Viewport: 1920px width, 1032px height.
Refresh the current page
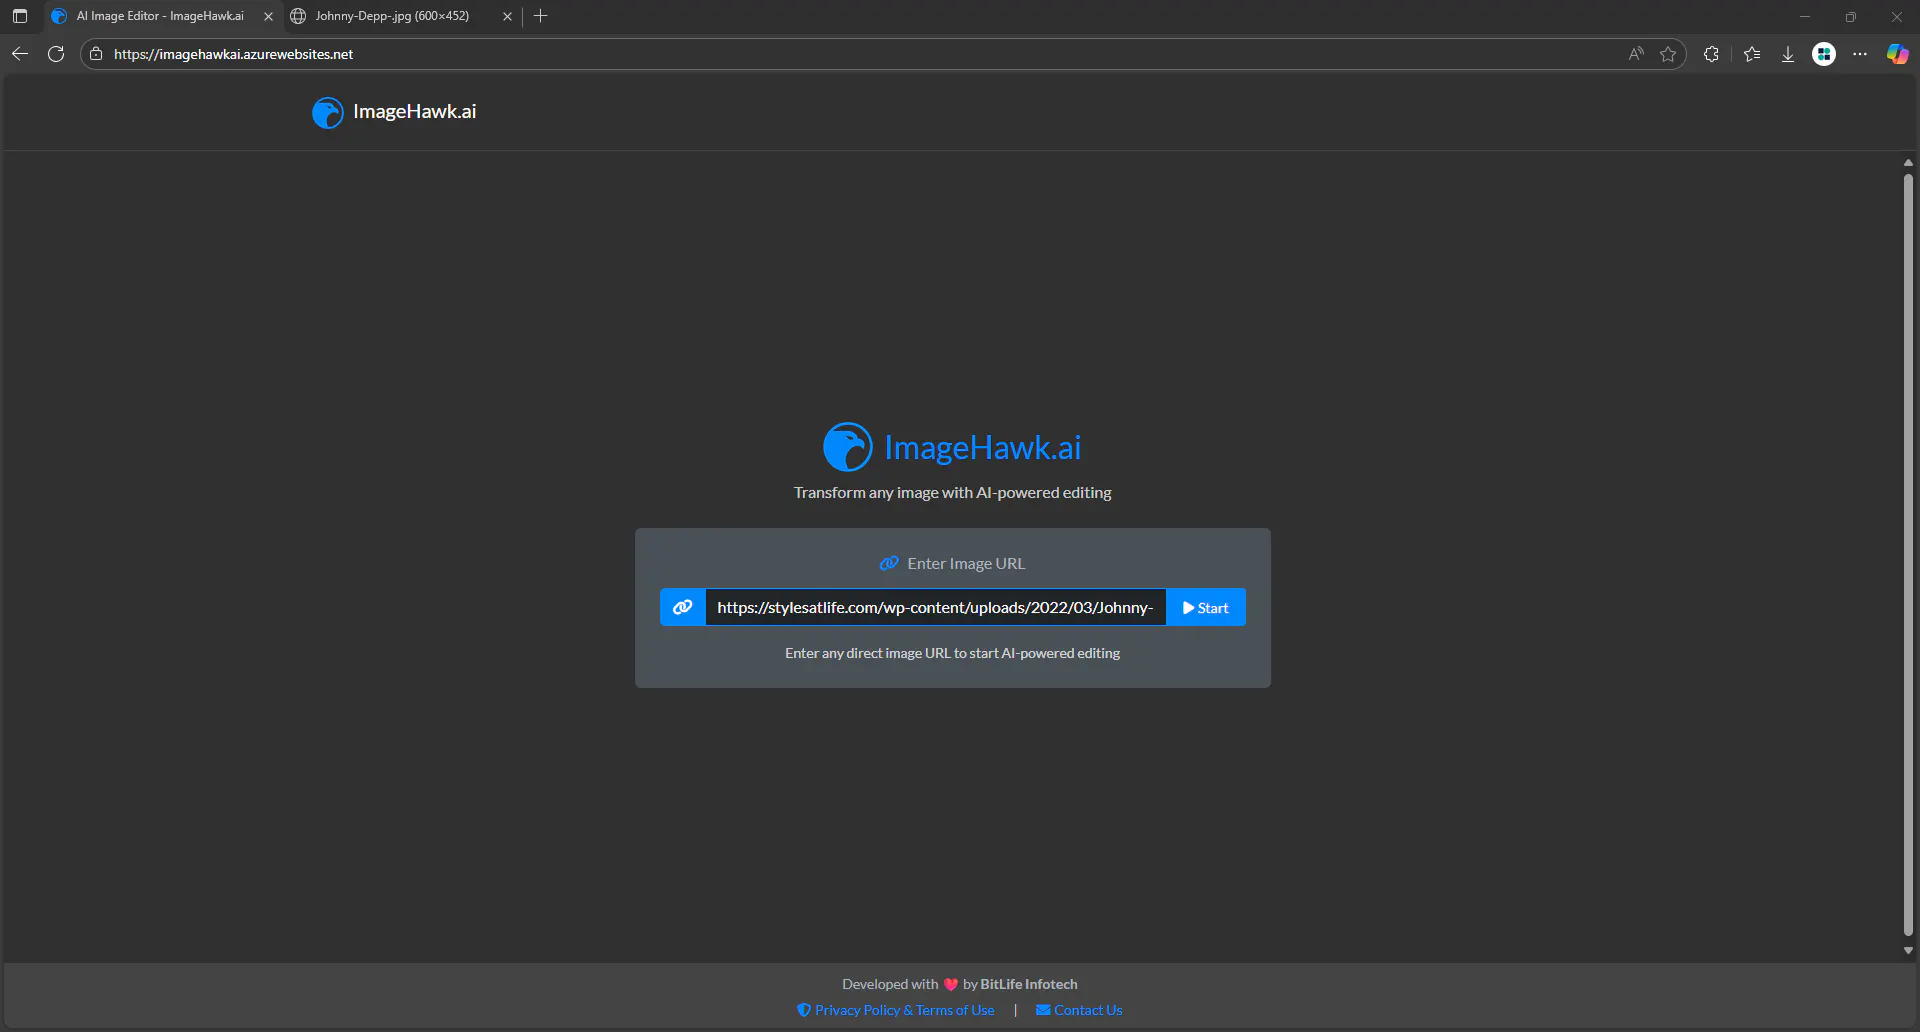click(x=56, y=54)
